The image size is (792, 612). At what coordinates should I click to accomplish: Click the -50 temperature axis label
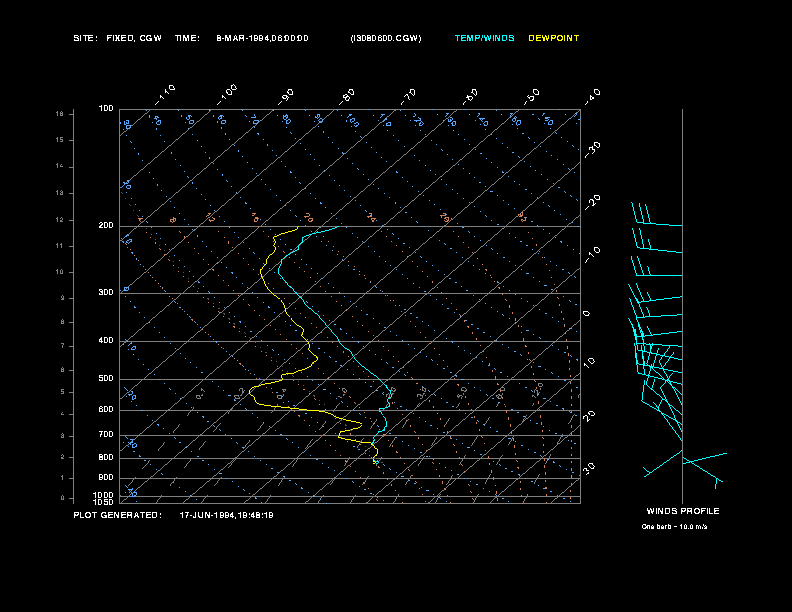pyautogui.click(x=532, y=97)
